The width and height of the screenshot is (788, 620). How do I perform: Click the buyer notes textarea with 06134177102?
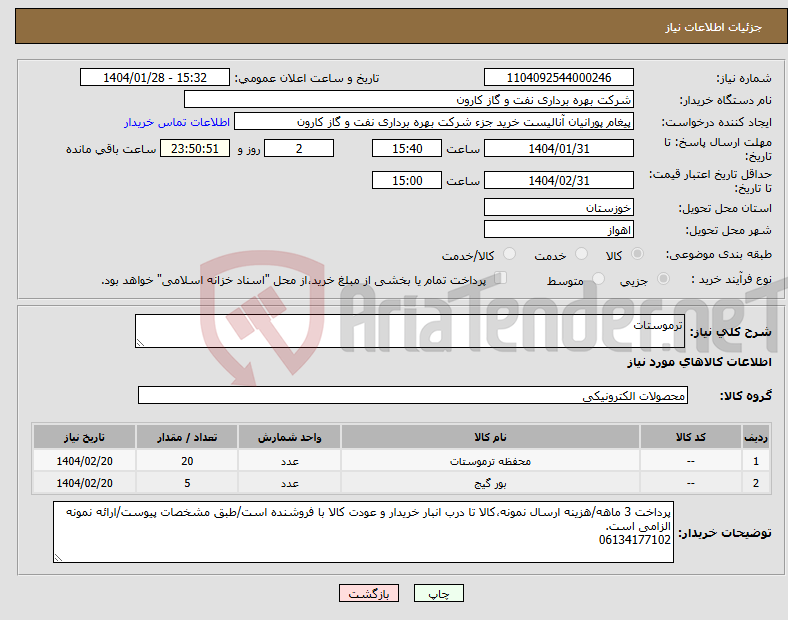click(x=363, y=532)
